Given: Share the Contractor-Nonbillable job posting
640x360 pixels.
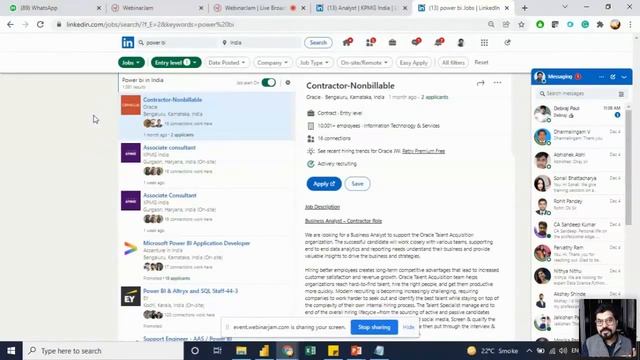Looking at the screenshot, I should tap(480, 83).
